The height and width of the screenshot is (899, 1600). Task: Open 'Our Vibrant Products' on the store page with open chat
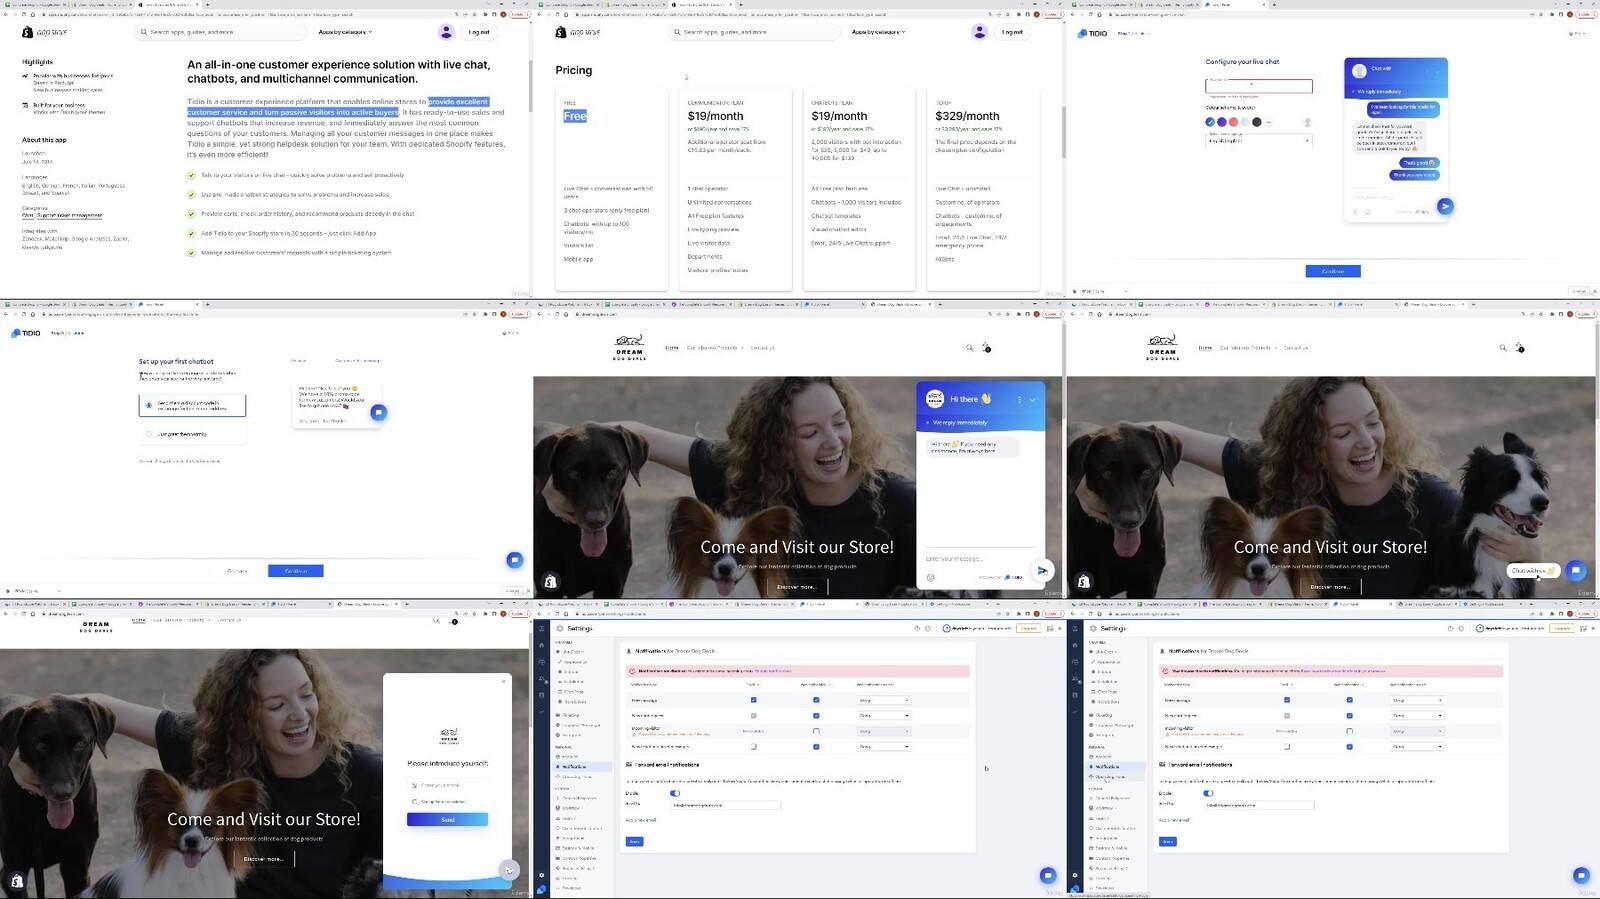click(715, 348)
